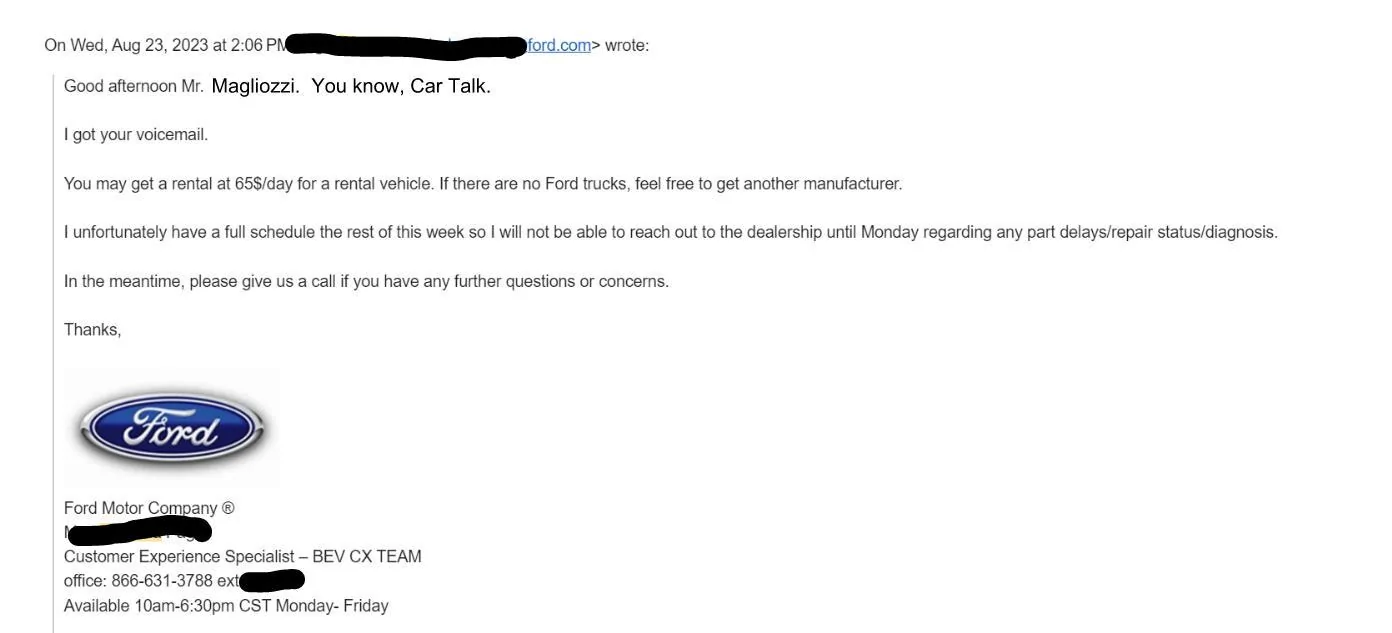Open the ford.com email address link
Image resolution: width=1392 pixels, height=633 pixels.
tap(558, 45)
